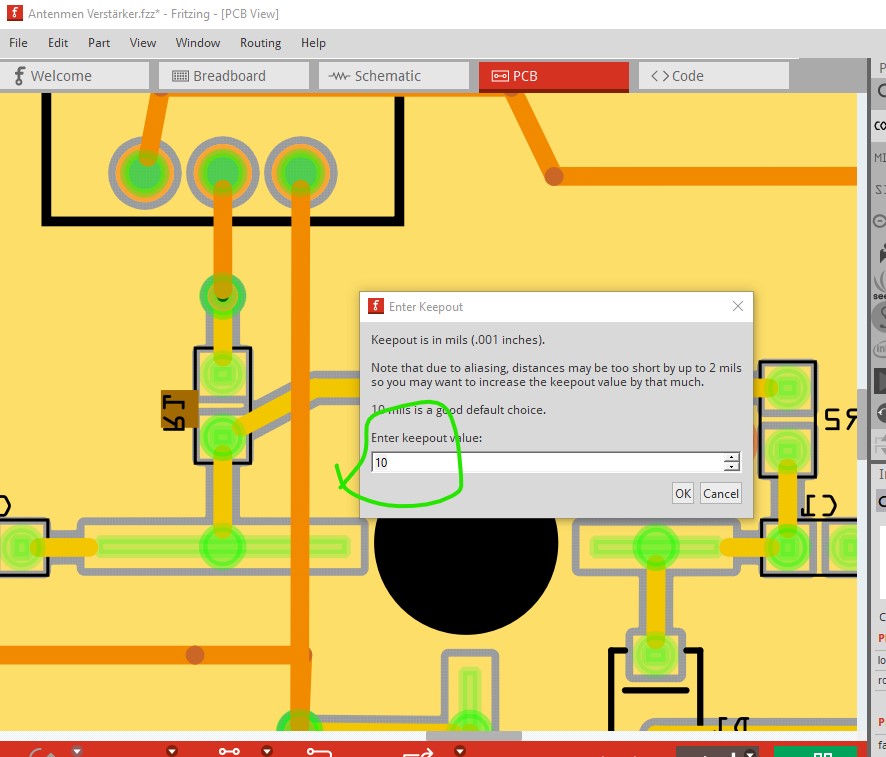Viewport: 886px width, 757px height.
Task: Decrease keepout value with down arrow
Action: (x=732, y=467)
